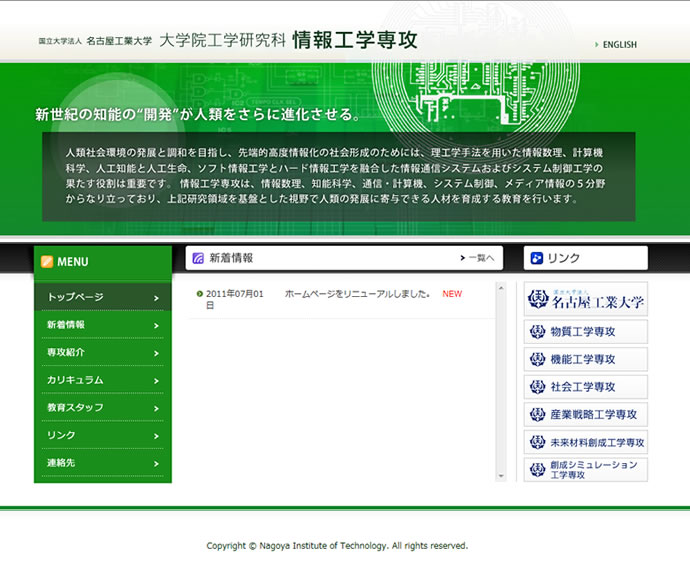Click the emblem icon beside 未来材料創成工学専攻

(x=537, y=442)
